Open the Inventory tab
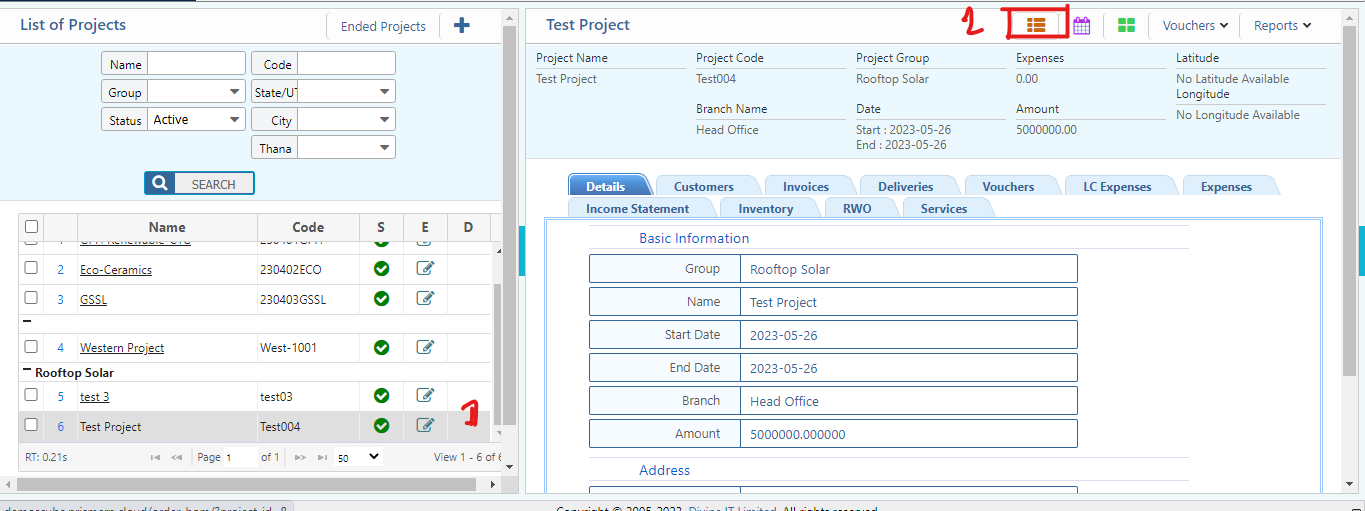 [x=766, y=208]
